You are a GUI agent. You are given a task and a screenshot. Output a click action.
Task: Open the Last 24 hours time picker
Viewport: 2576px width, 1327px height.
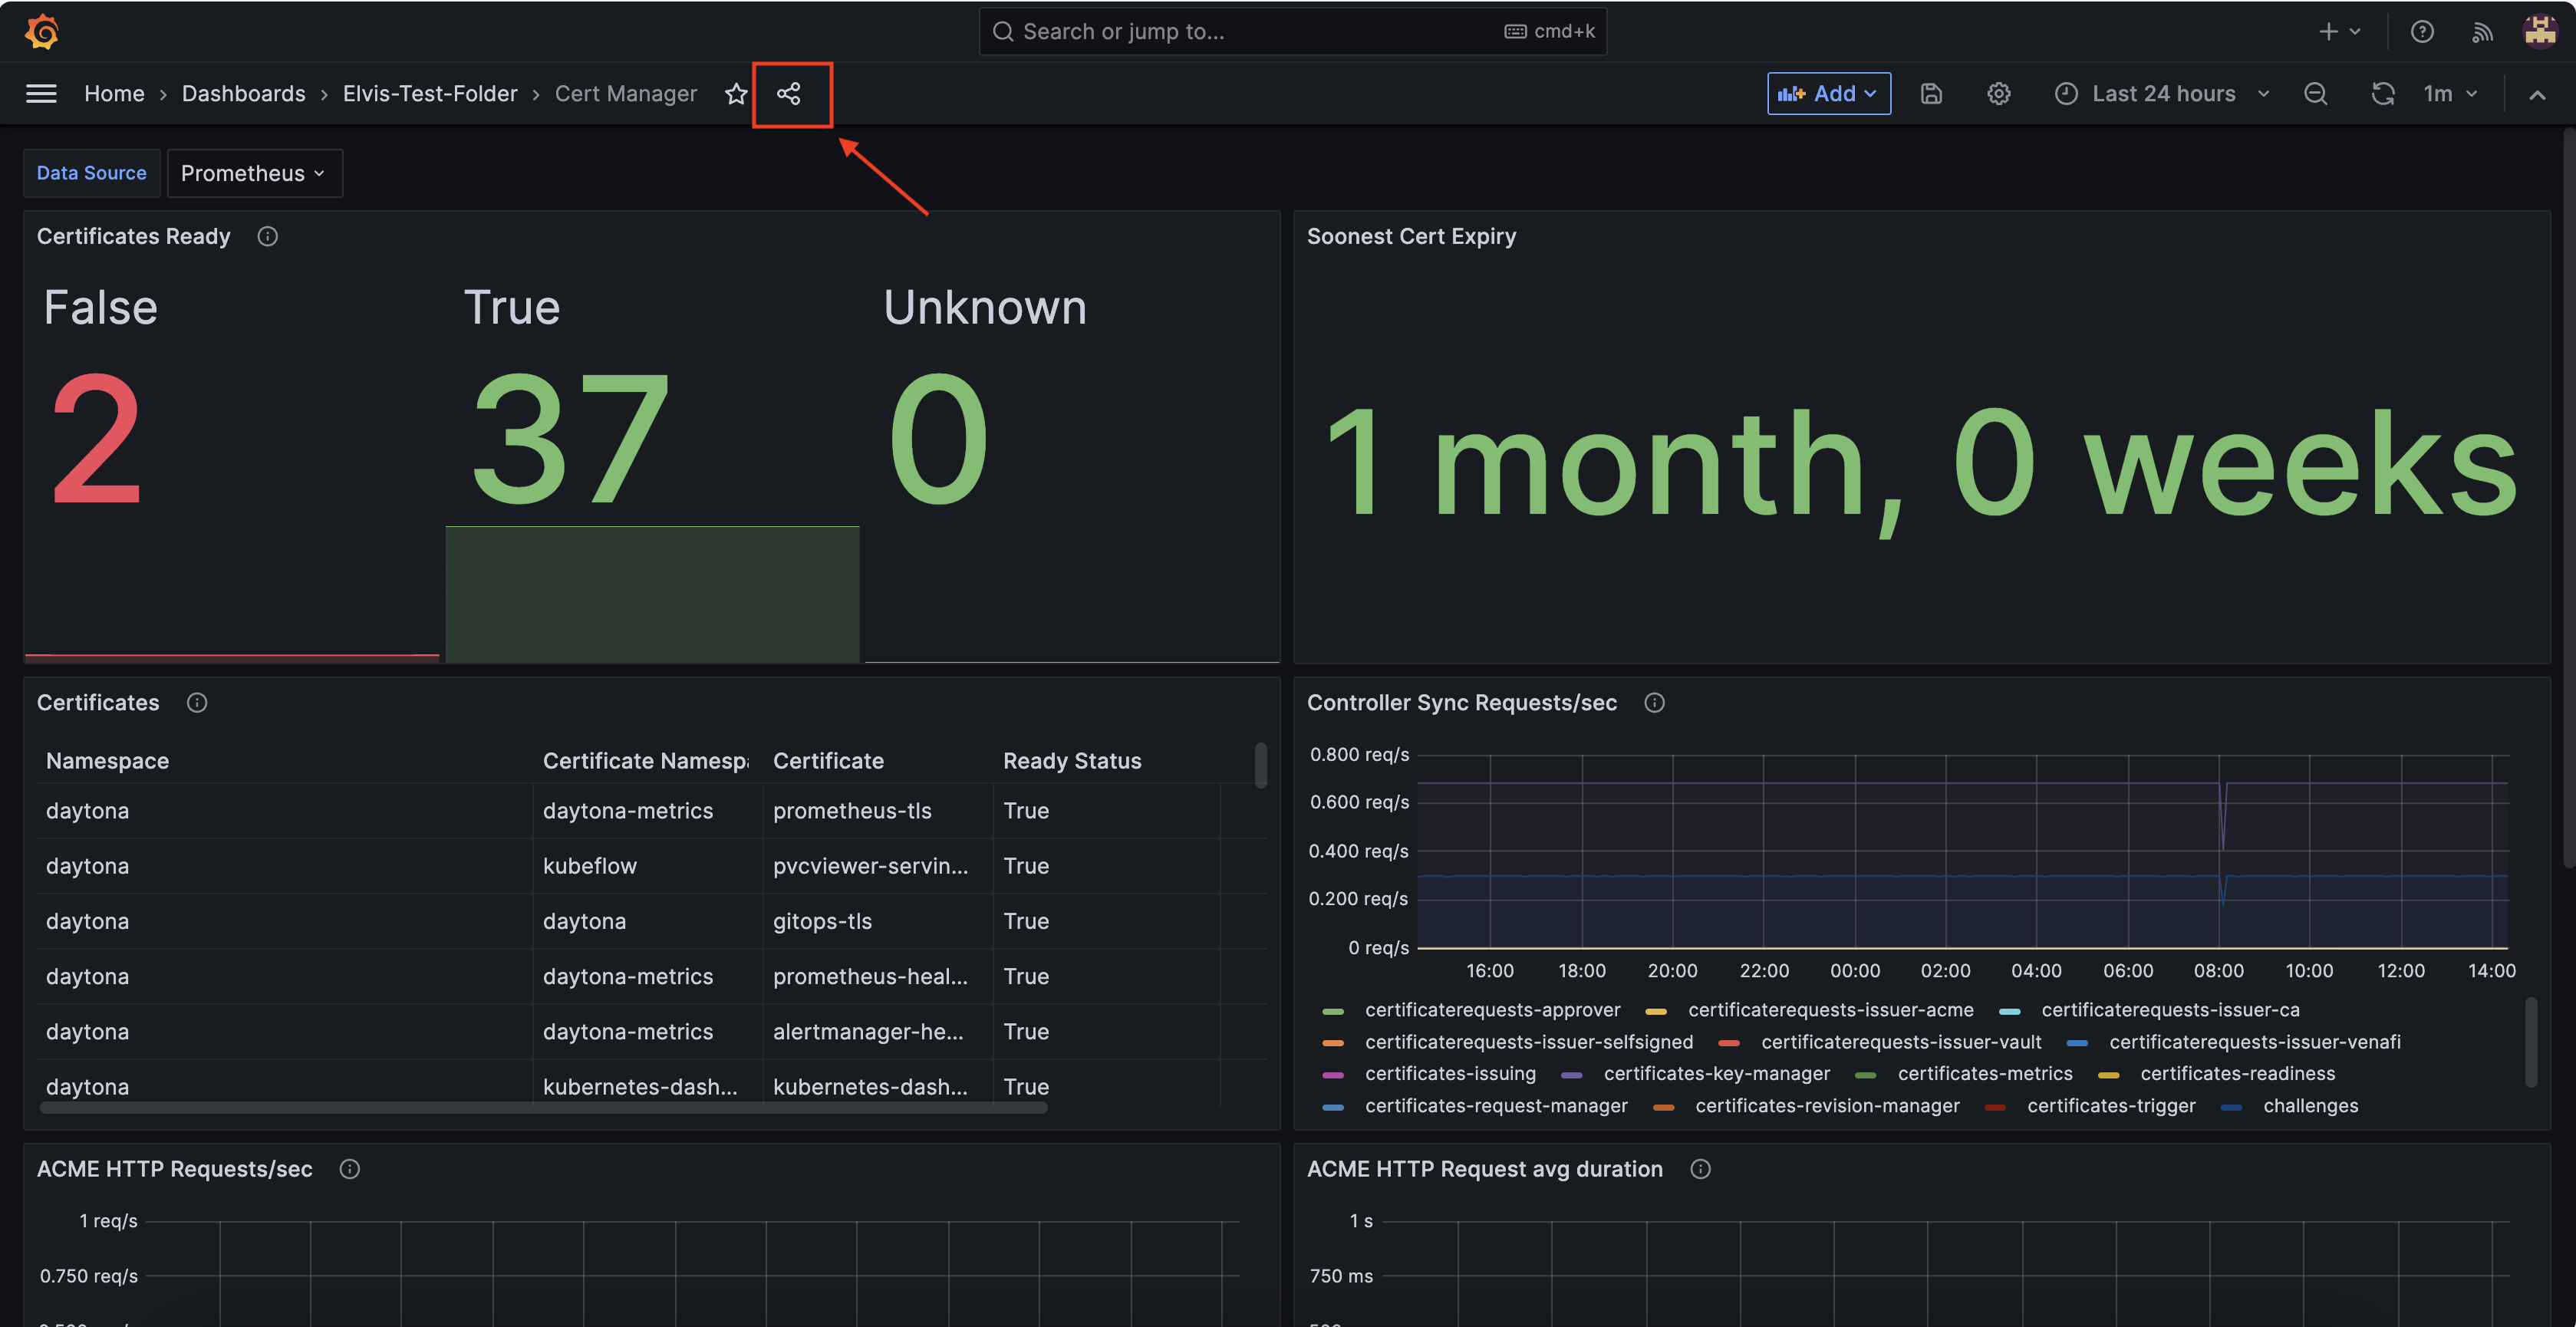coord(2162,93)
